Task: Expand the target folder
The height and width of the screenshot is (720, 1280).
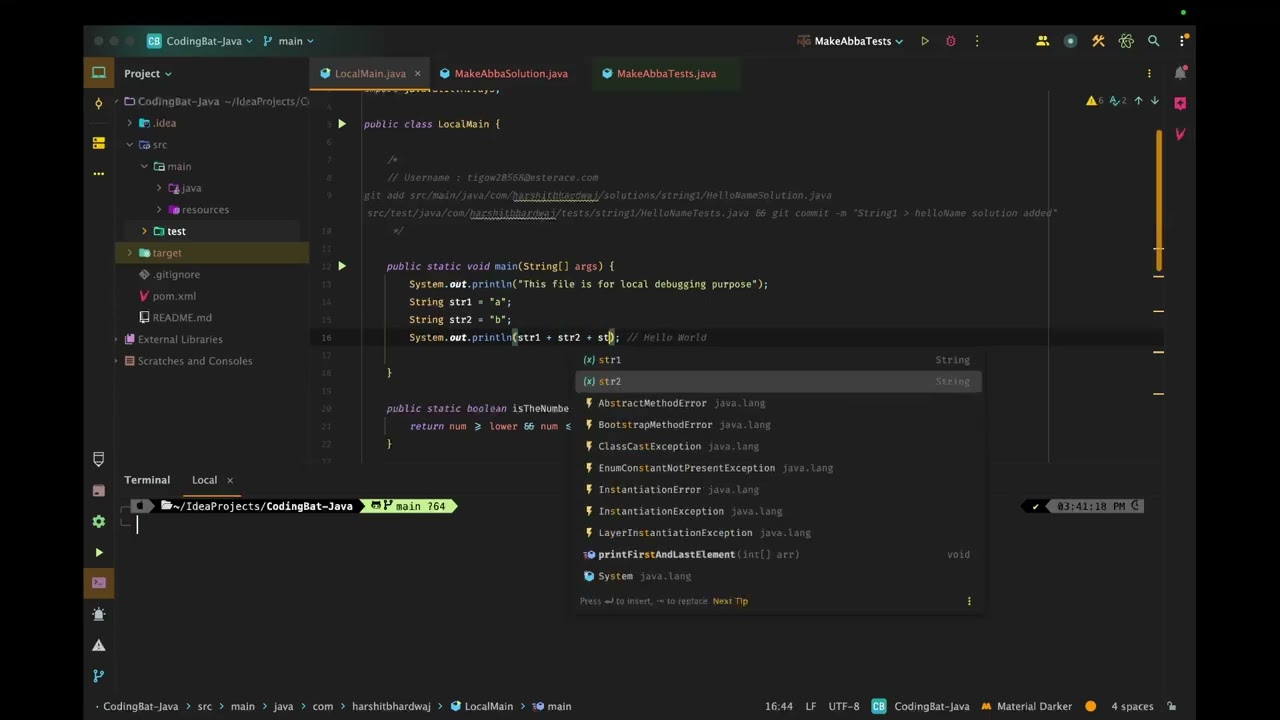Action: point(129,253)
